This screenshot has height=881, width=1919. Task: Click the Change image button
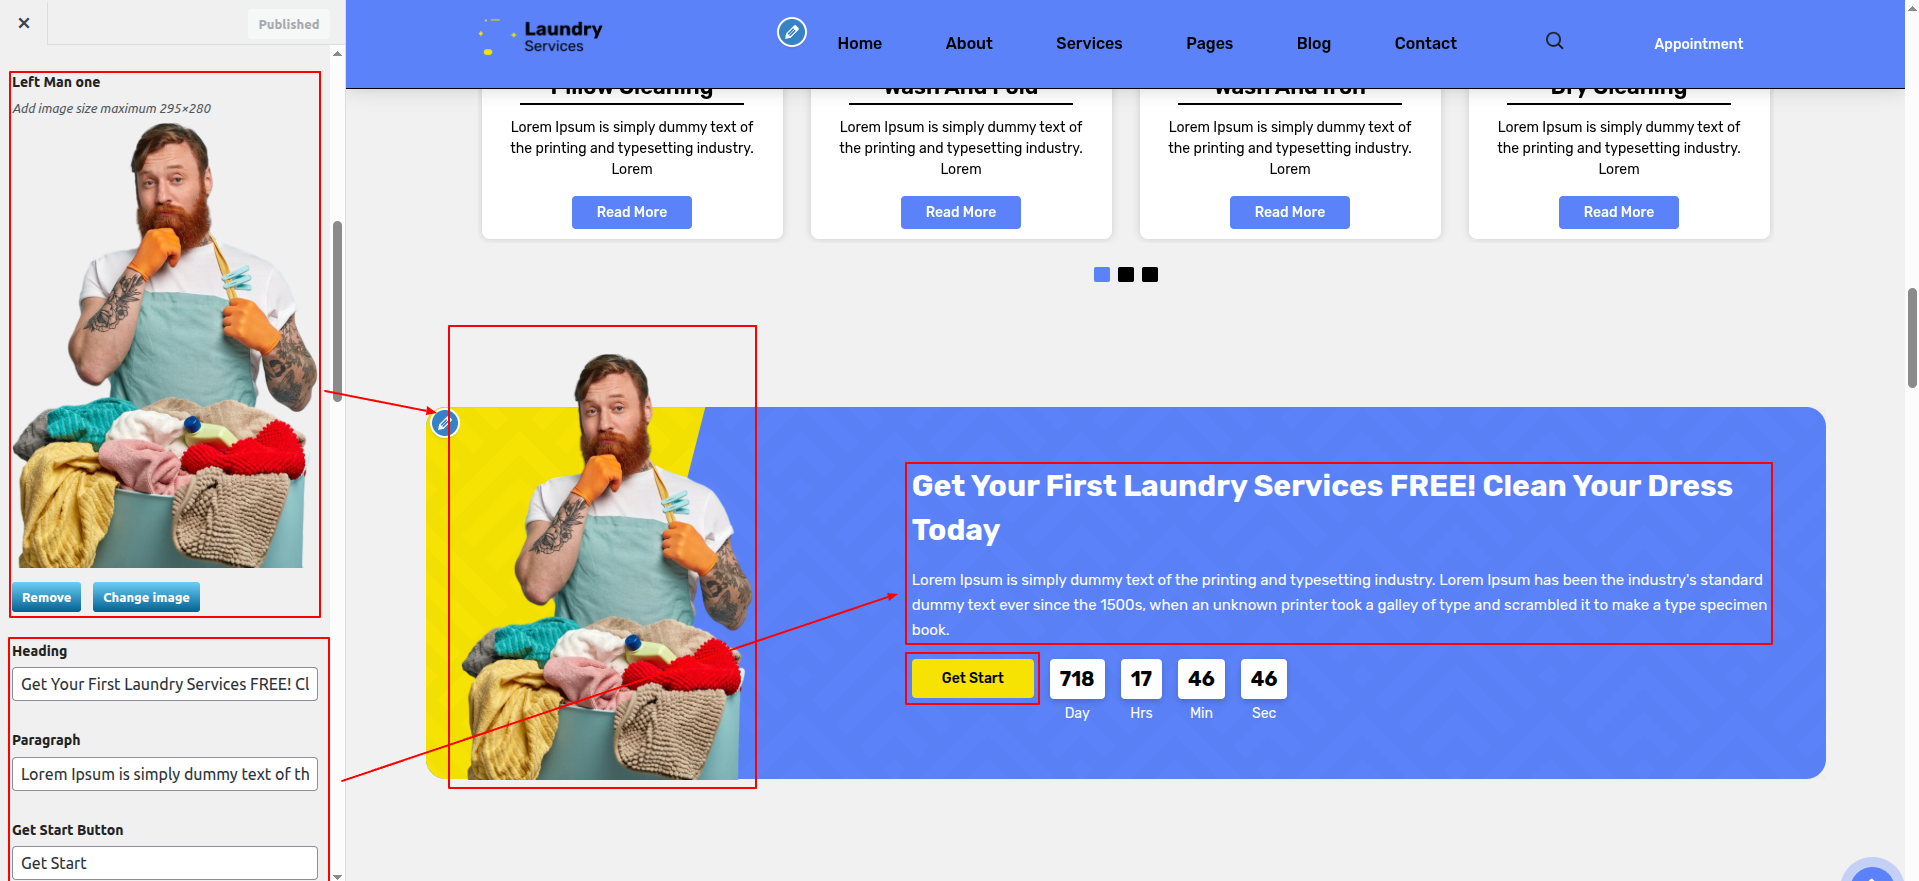pyautogui.click(x=146, y=597)
